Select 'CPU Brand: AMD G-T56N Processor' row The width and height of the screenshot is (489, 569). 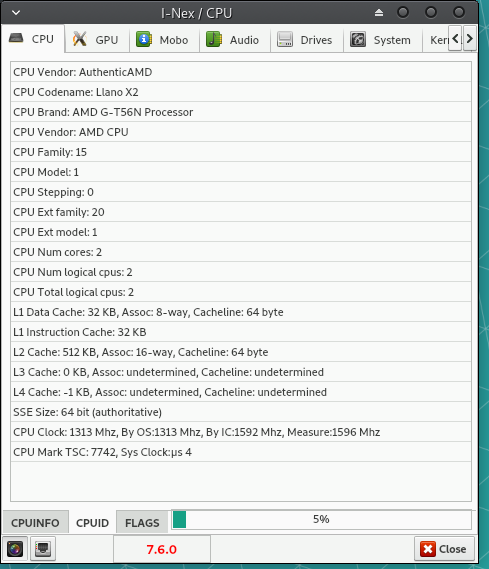[x=241, y=112]
